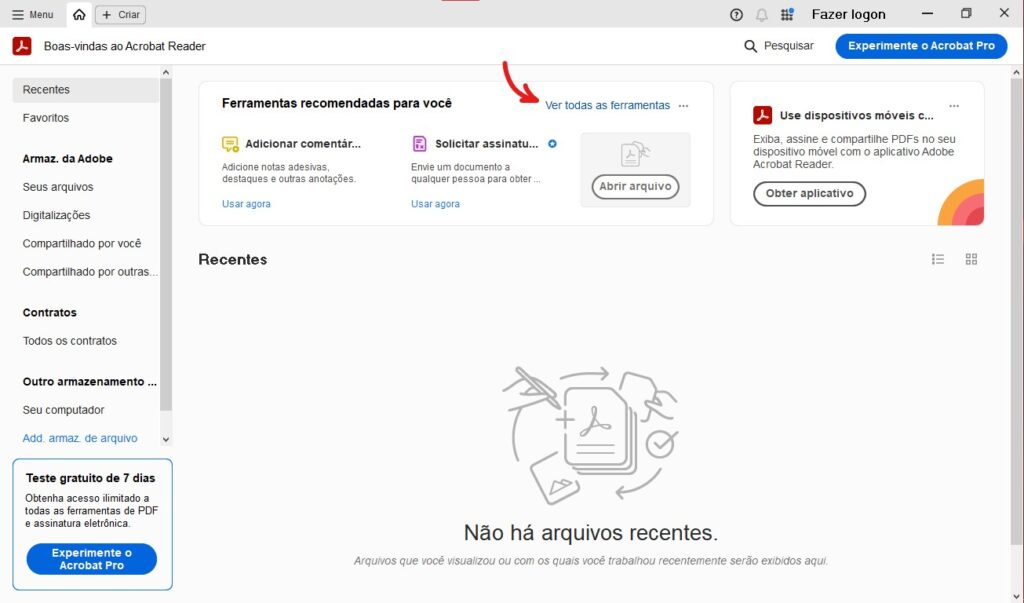Open the hamburger Menu

tap(33, 14)
